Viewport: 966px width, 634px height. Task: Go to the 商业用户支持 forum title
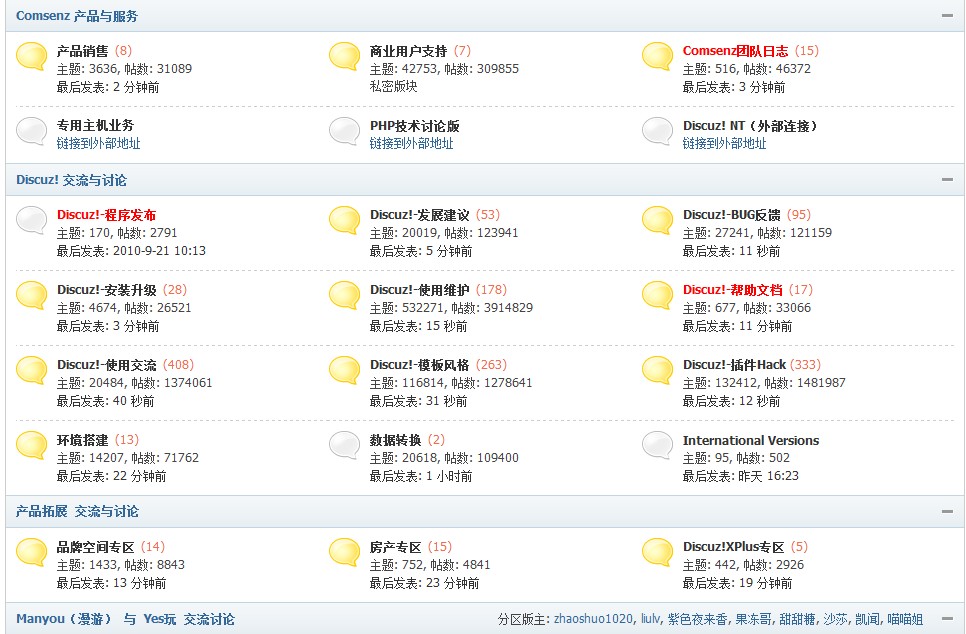point(408,51)
